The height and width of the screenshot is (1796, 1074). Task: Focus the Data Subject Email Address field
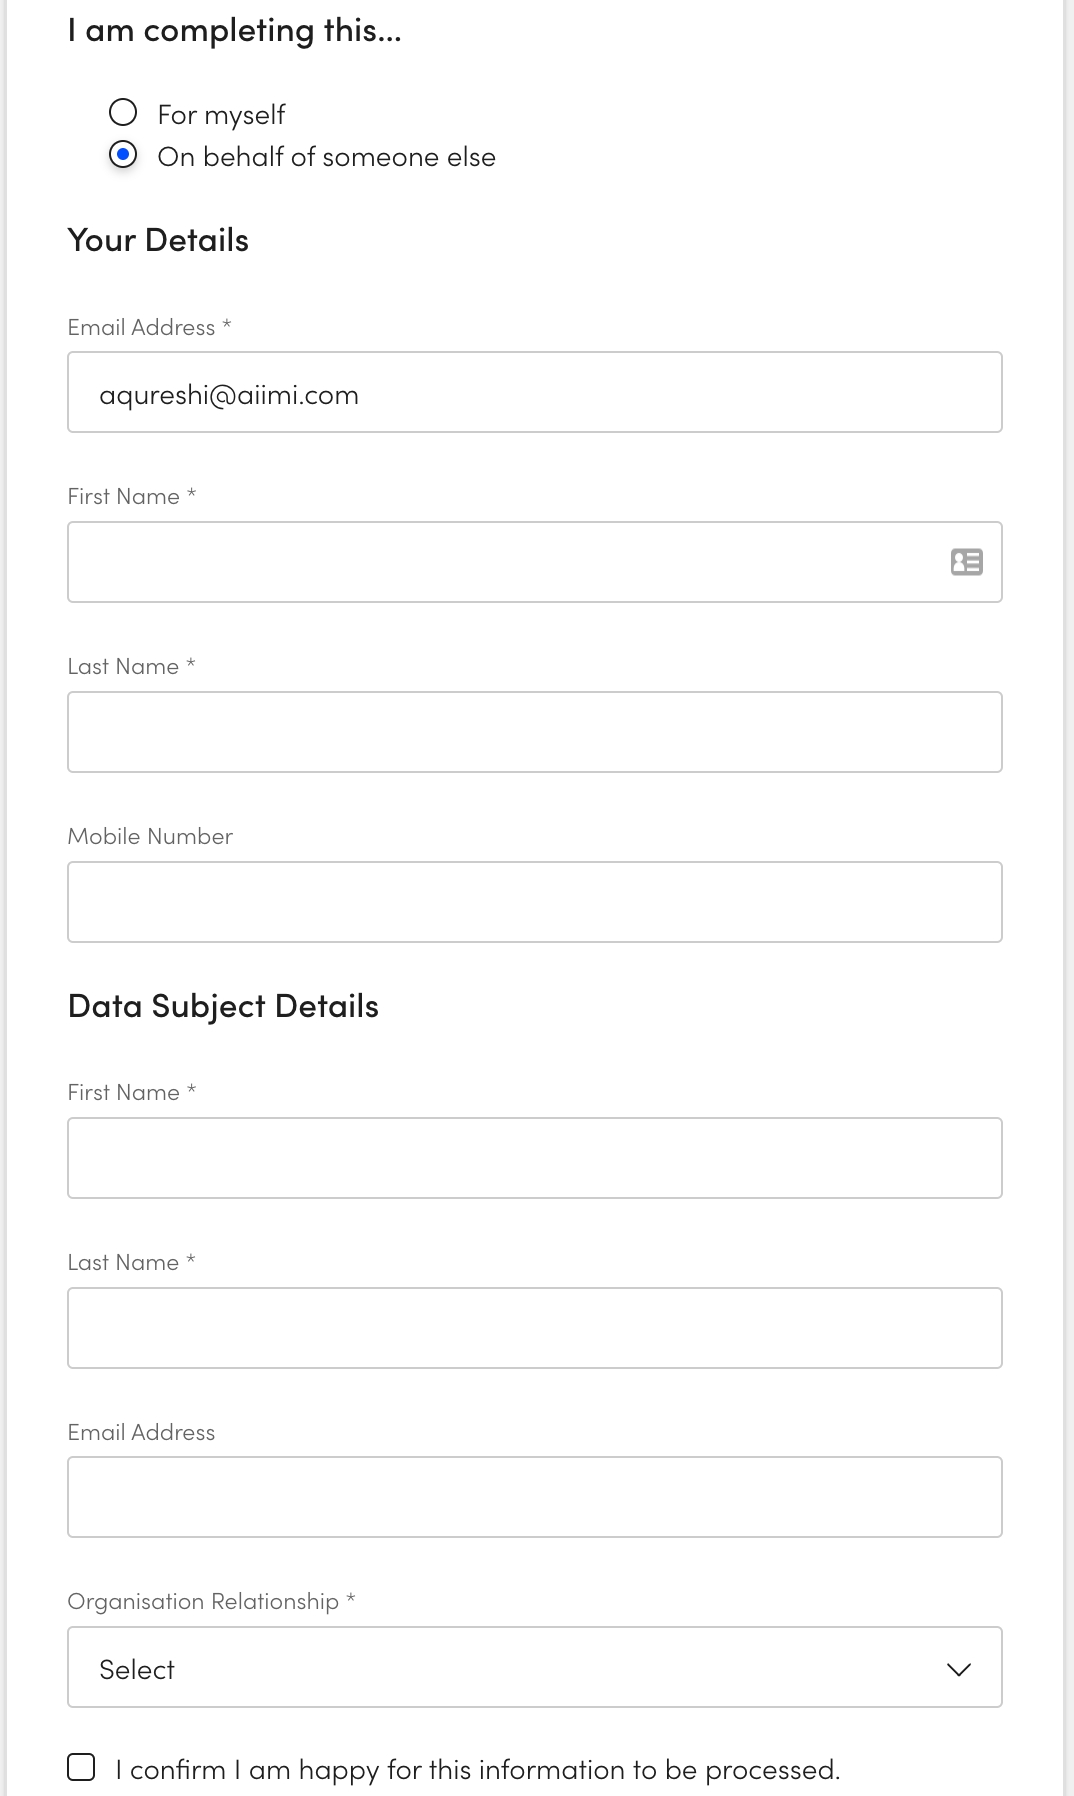tap(534, 1497)
